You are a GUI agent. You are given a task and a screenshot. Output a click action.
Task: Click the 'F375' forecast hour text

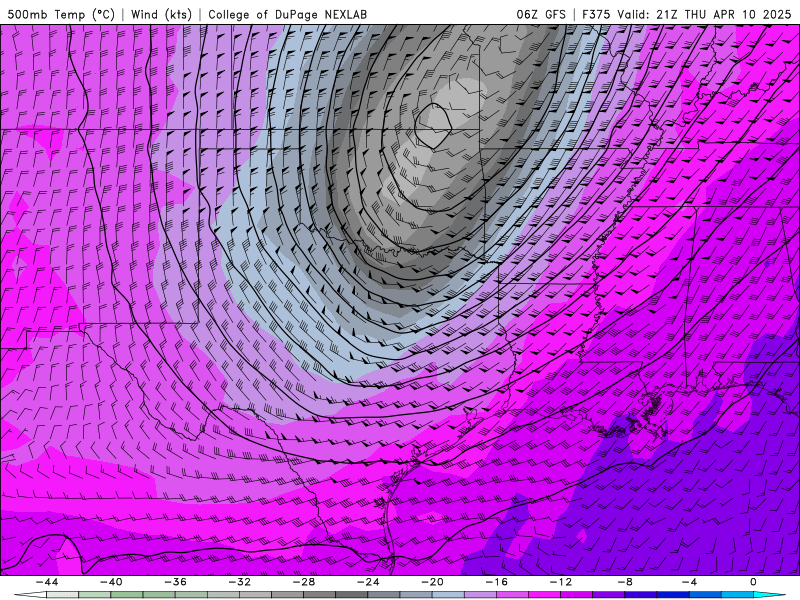coord(596,14)
